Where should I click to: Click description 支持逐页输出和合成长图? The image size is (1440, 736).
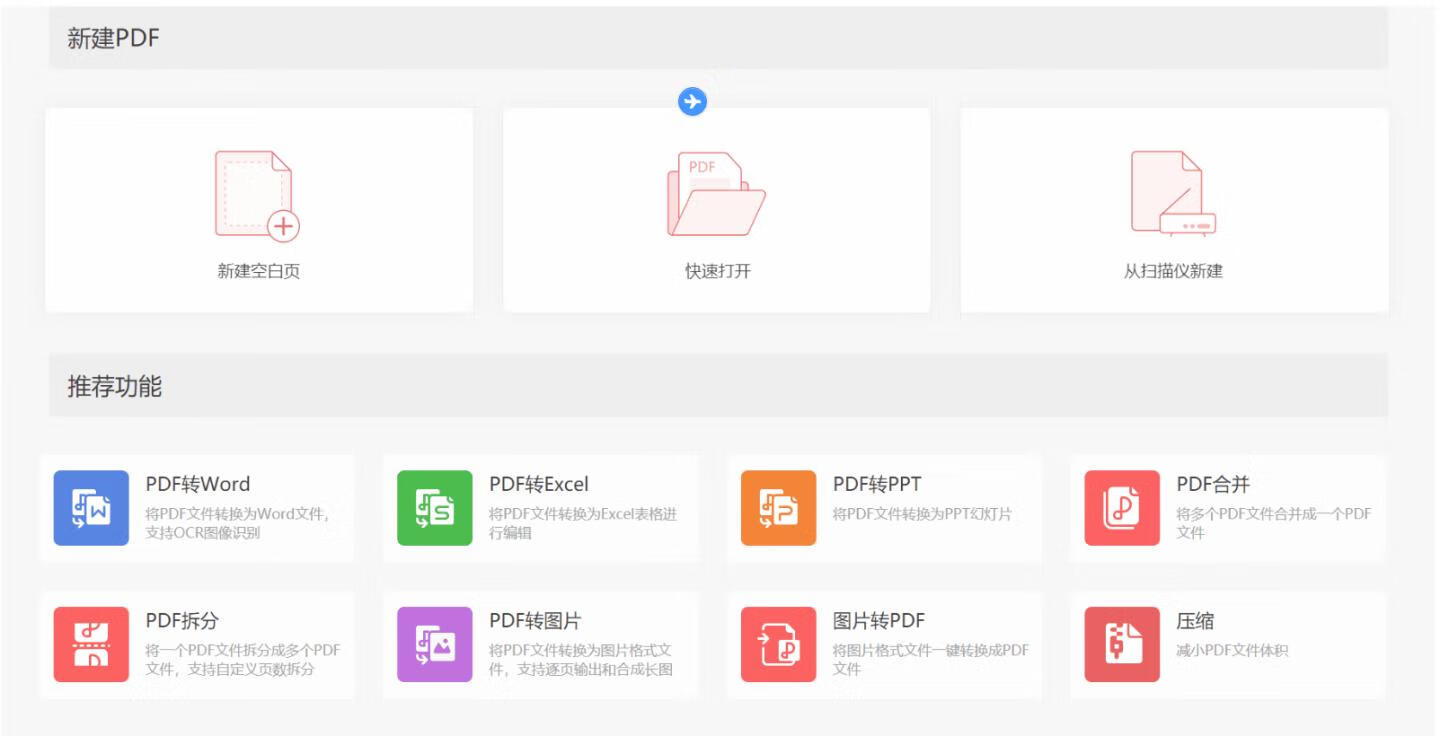[x=594, y=669]
